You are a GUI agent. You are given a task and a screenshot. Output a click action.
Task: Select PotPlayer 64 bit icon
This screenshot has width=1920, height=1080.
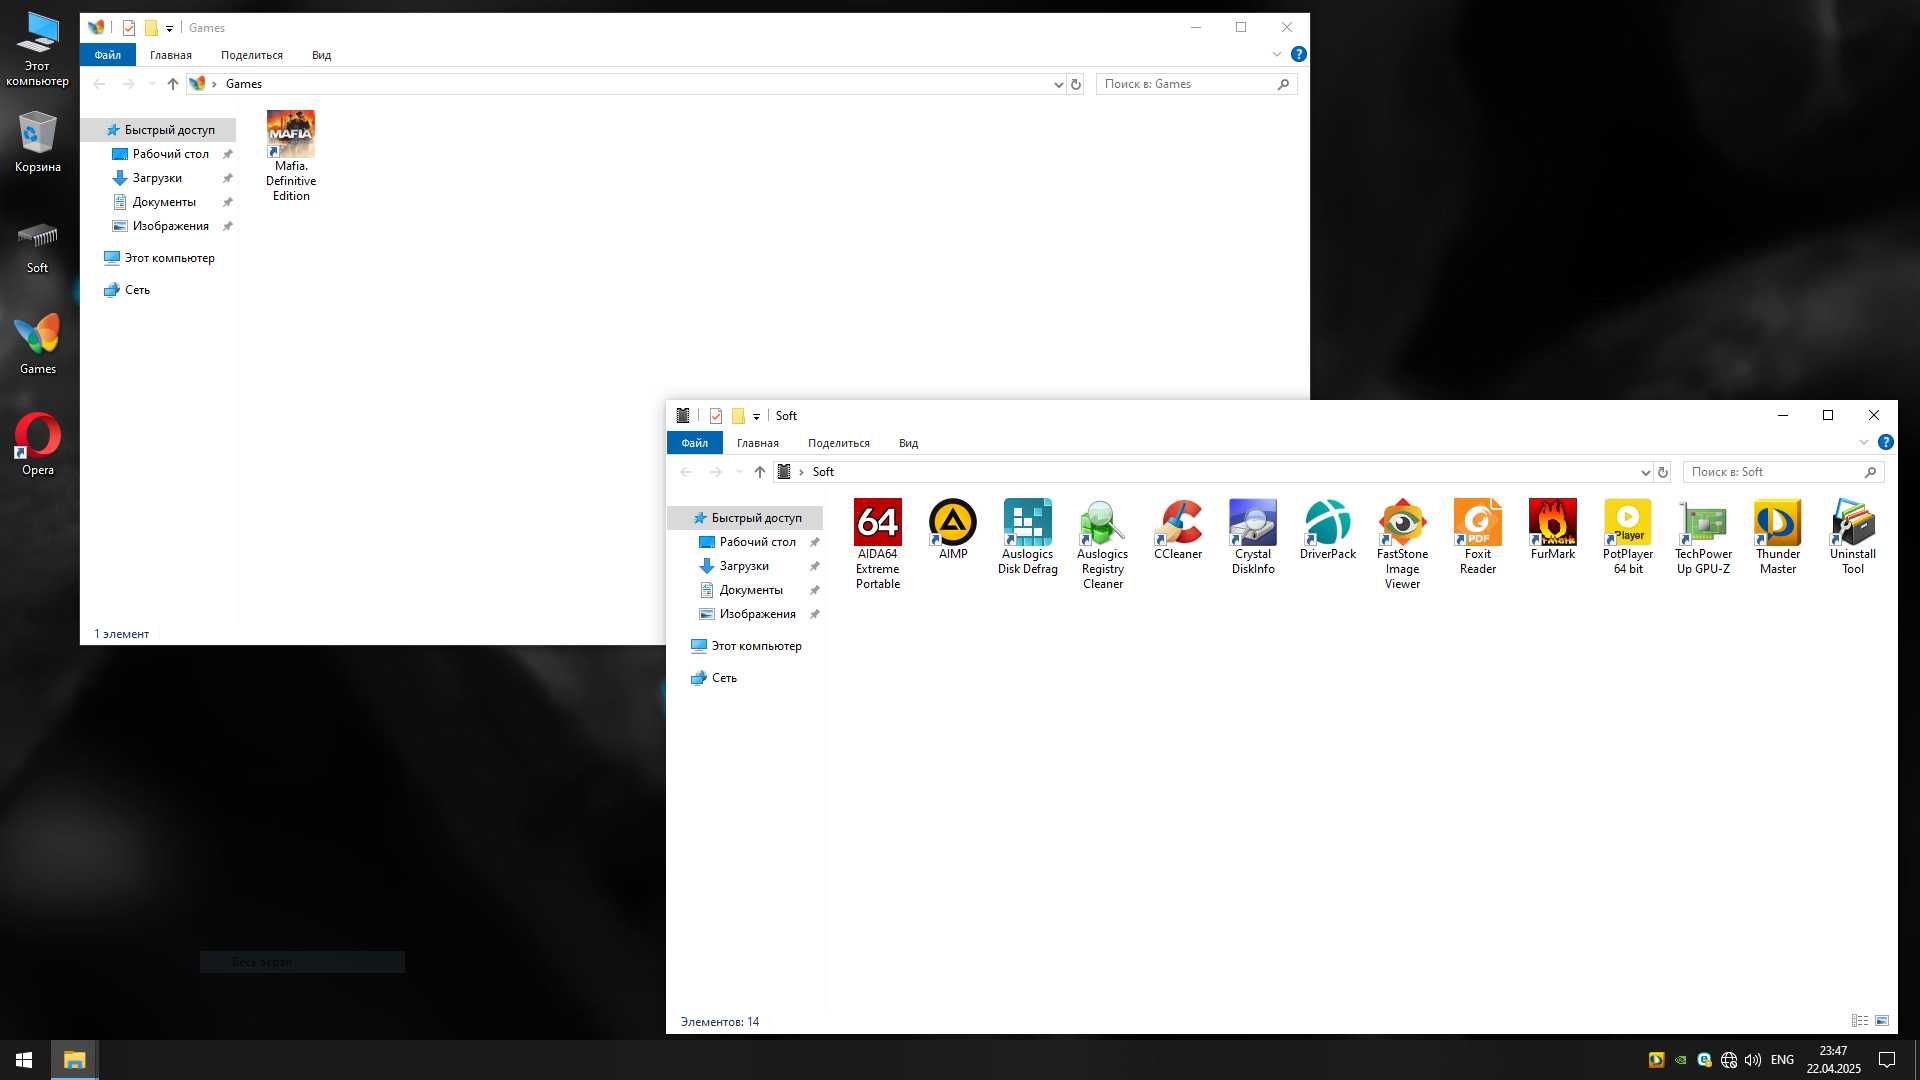pos(1627,536)
